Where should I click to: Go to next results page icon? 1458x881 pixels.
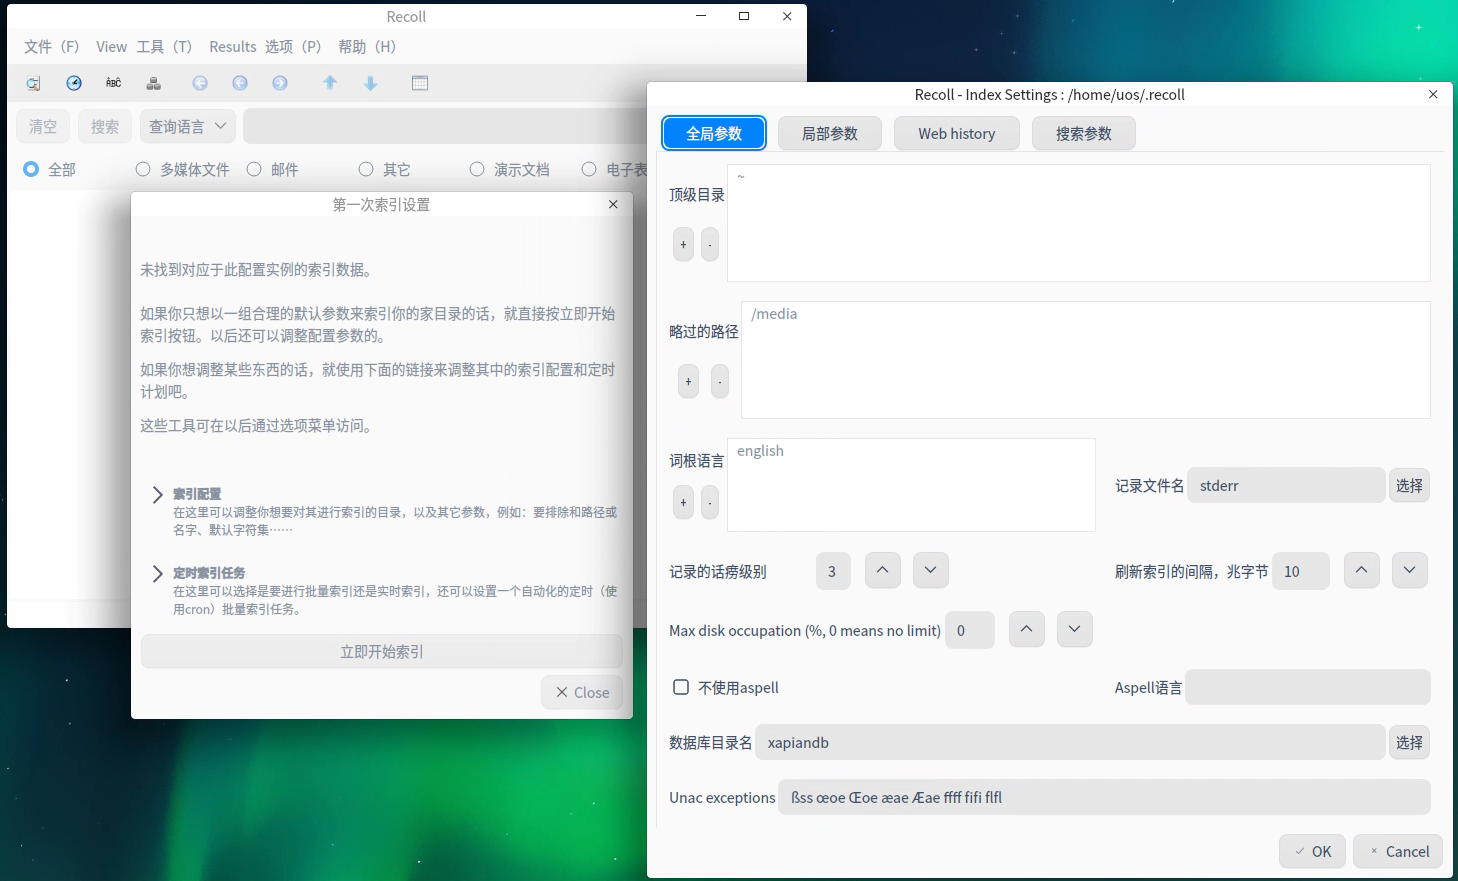pos(280,83)
